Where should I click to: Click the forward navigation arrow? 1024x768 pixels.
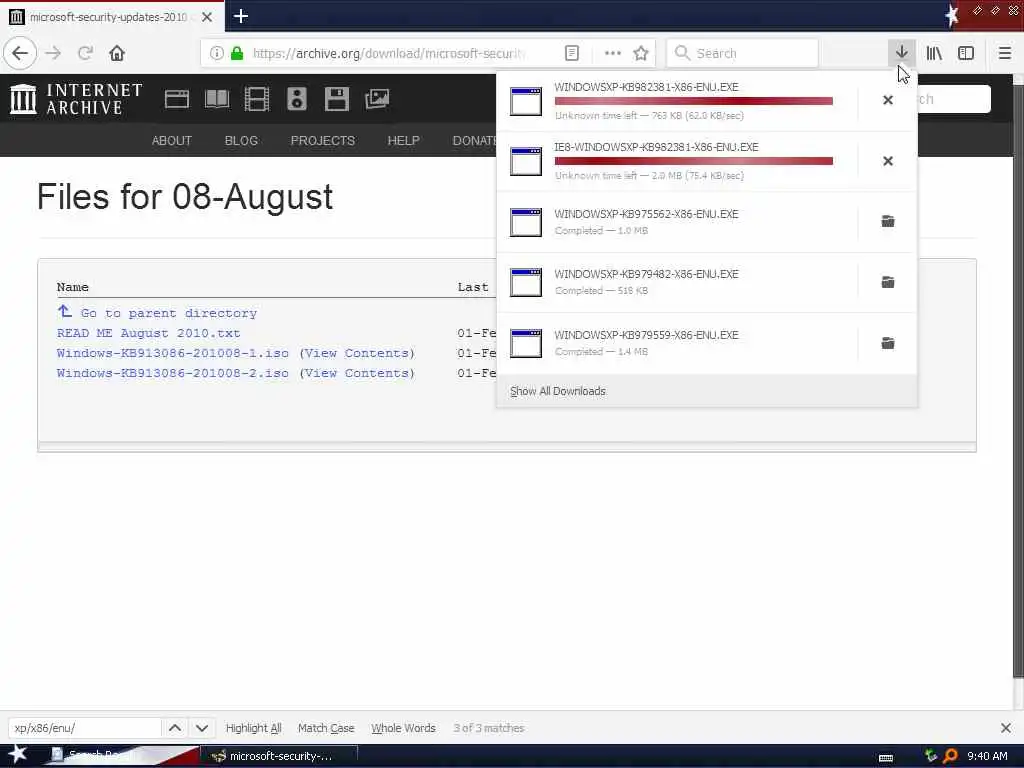pos(54,53)
